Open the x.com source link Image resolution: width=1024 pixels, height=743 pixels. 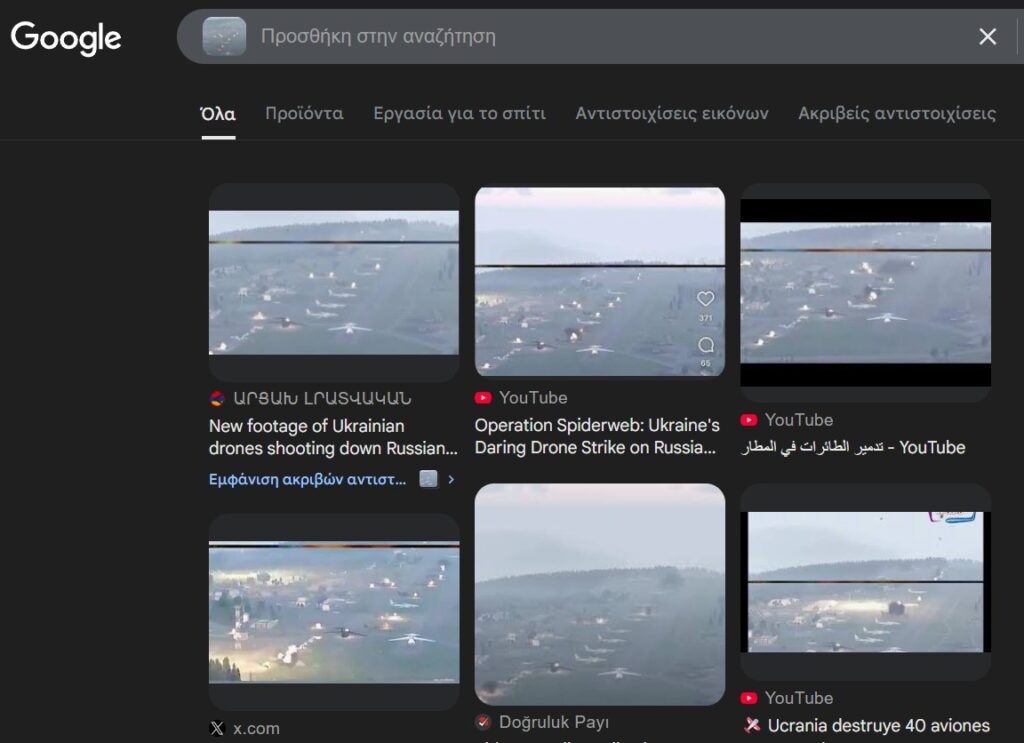pos(257,728)
